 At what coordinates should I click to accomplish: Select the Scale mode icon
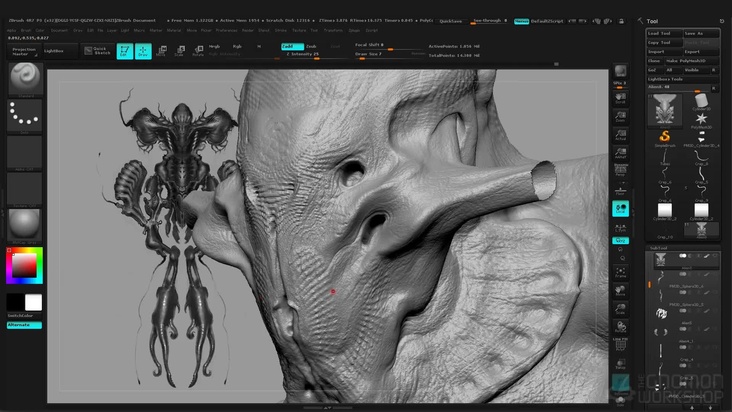[180, 51]
